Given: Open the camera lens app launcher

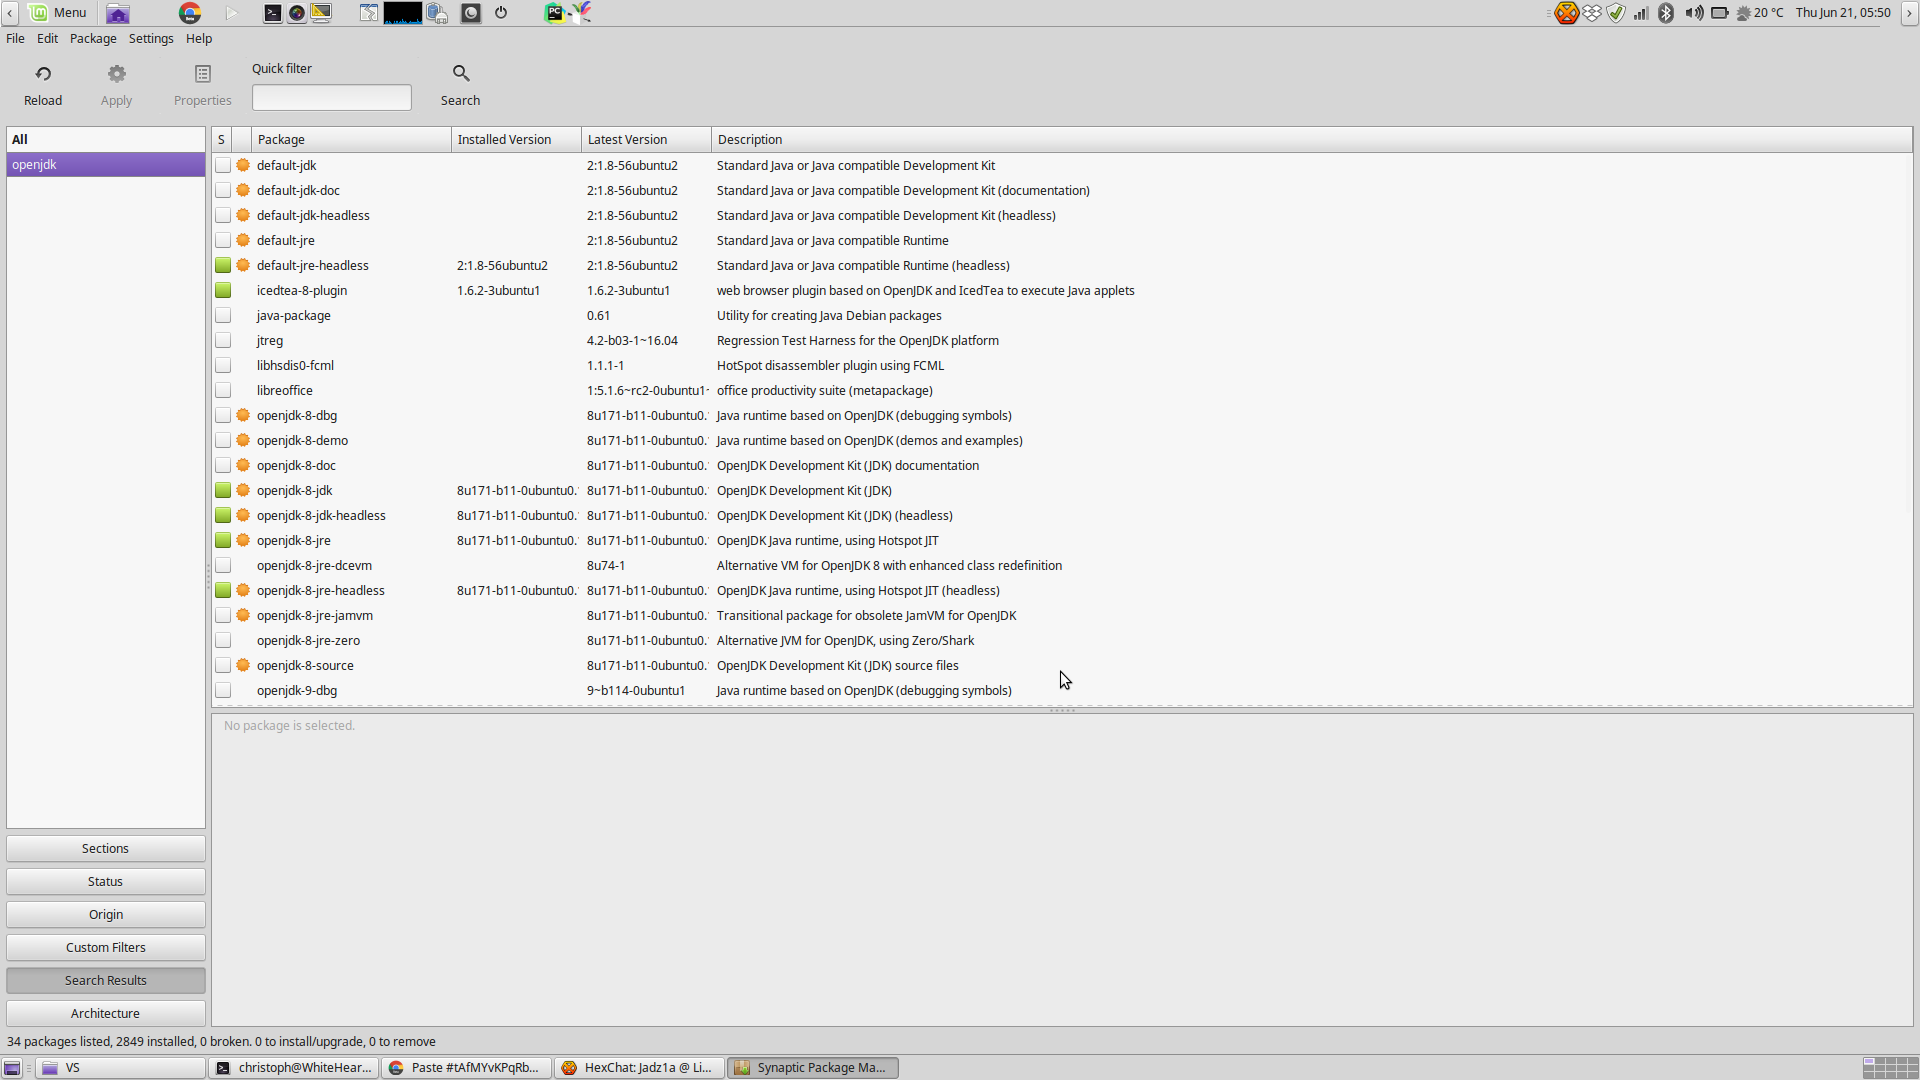Looking at the screenshot, I should click(297, 13).
